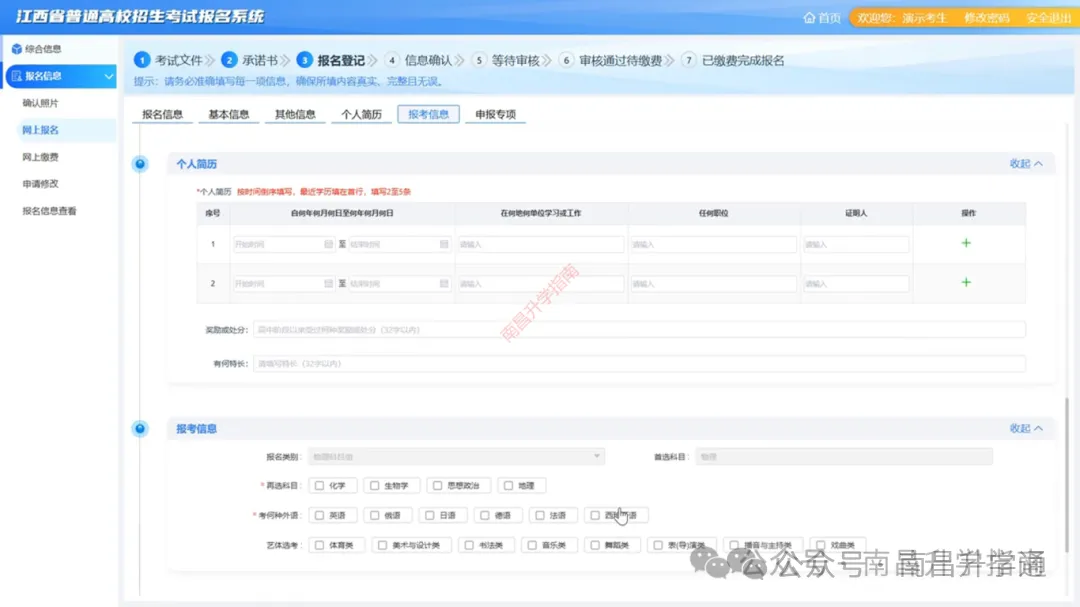Screen dimensions: 1080x607
Task: Select 英语 as foreign language
Action: tap(319, 515)
